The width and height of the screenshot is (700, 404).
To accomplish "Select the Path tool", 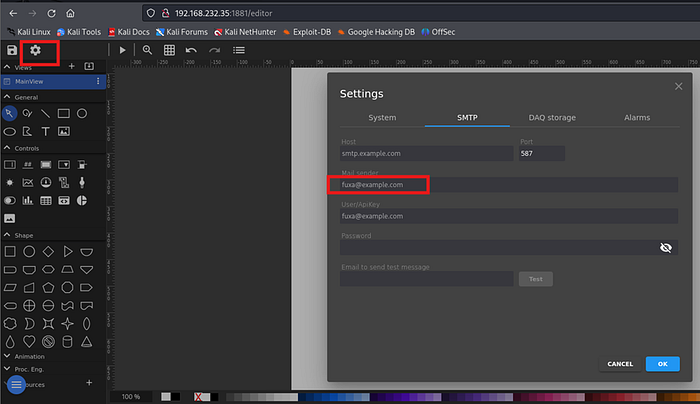I will pos(28,132).
